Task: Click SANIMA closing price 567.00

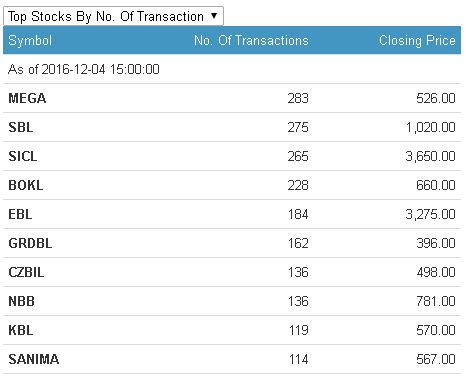Action: 436,359
